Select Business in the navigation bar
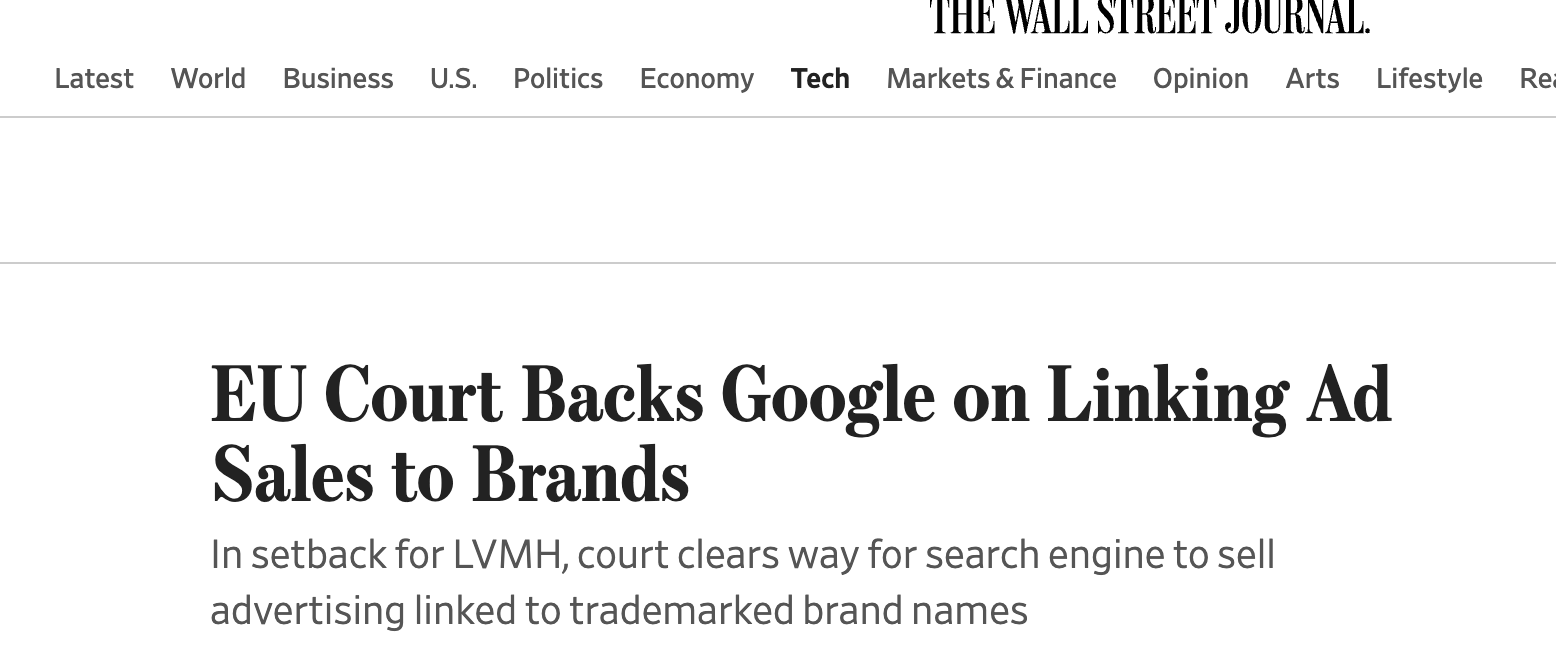The image size is (1556, 656). pyautogui.click(x=338, y=78)
